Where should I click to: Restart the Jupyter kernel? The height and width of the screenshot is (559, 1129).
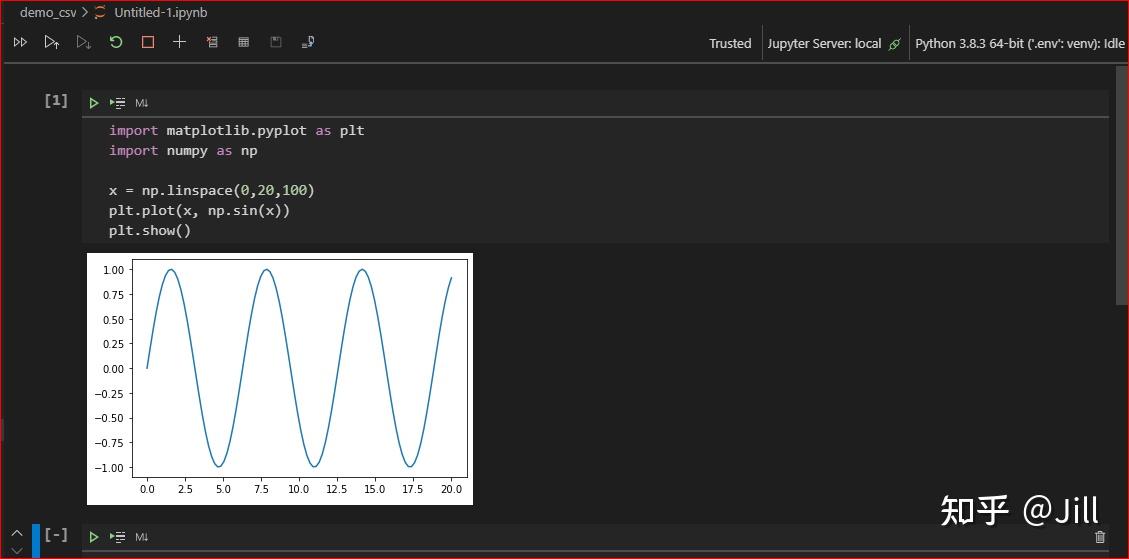(116, 43)
